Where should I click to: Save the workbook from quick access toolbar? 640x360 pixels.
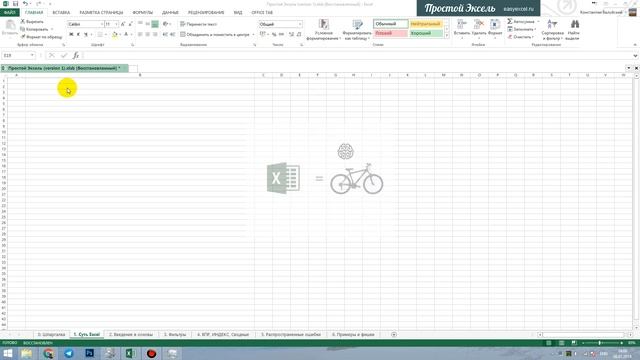tap(15, 4)
